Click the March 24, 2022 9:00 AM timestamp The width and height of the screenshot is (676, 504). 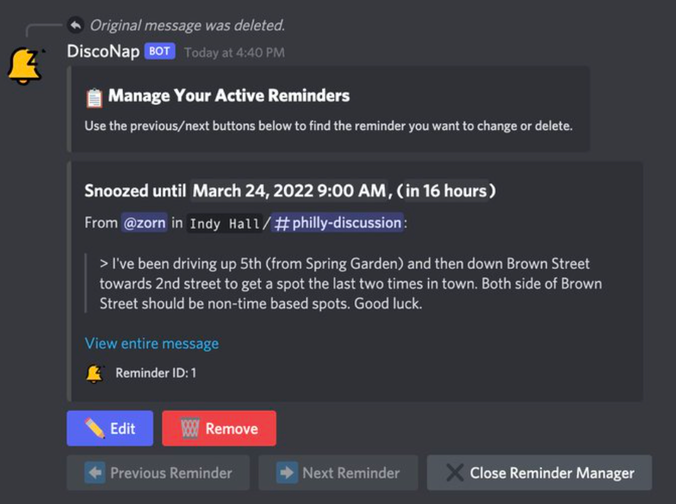point(289,191)
